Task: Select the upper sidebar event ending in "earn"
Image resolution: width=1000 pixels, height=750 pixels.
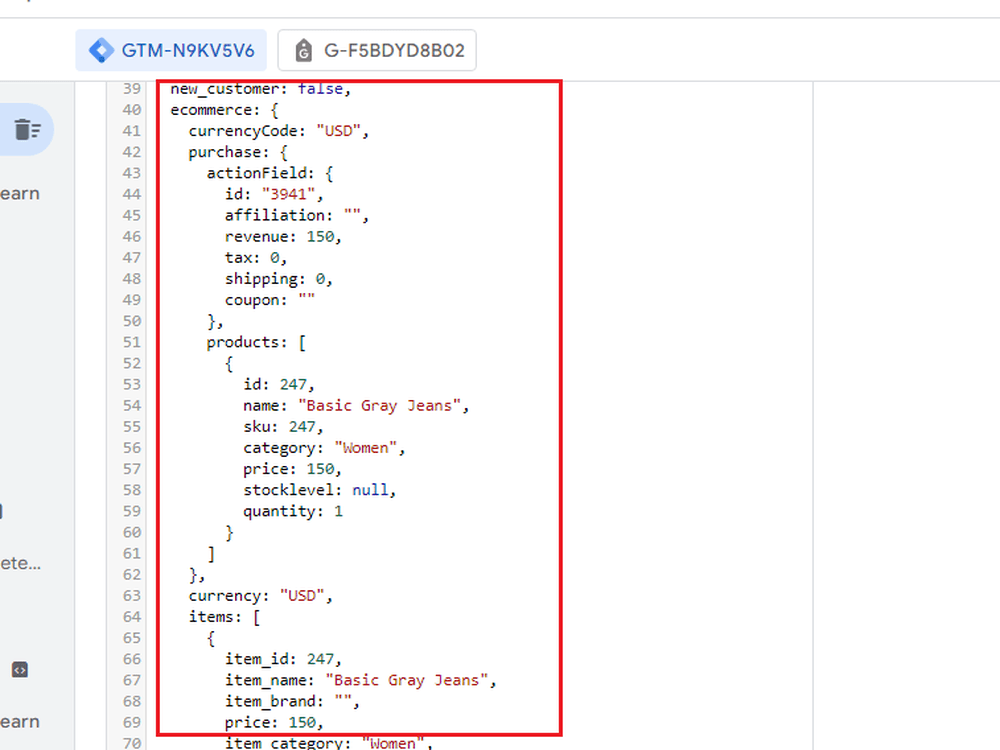Action: click(x=20, y=193)
